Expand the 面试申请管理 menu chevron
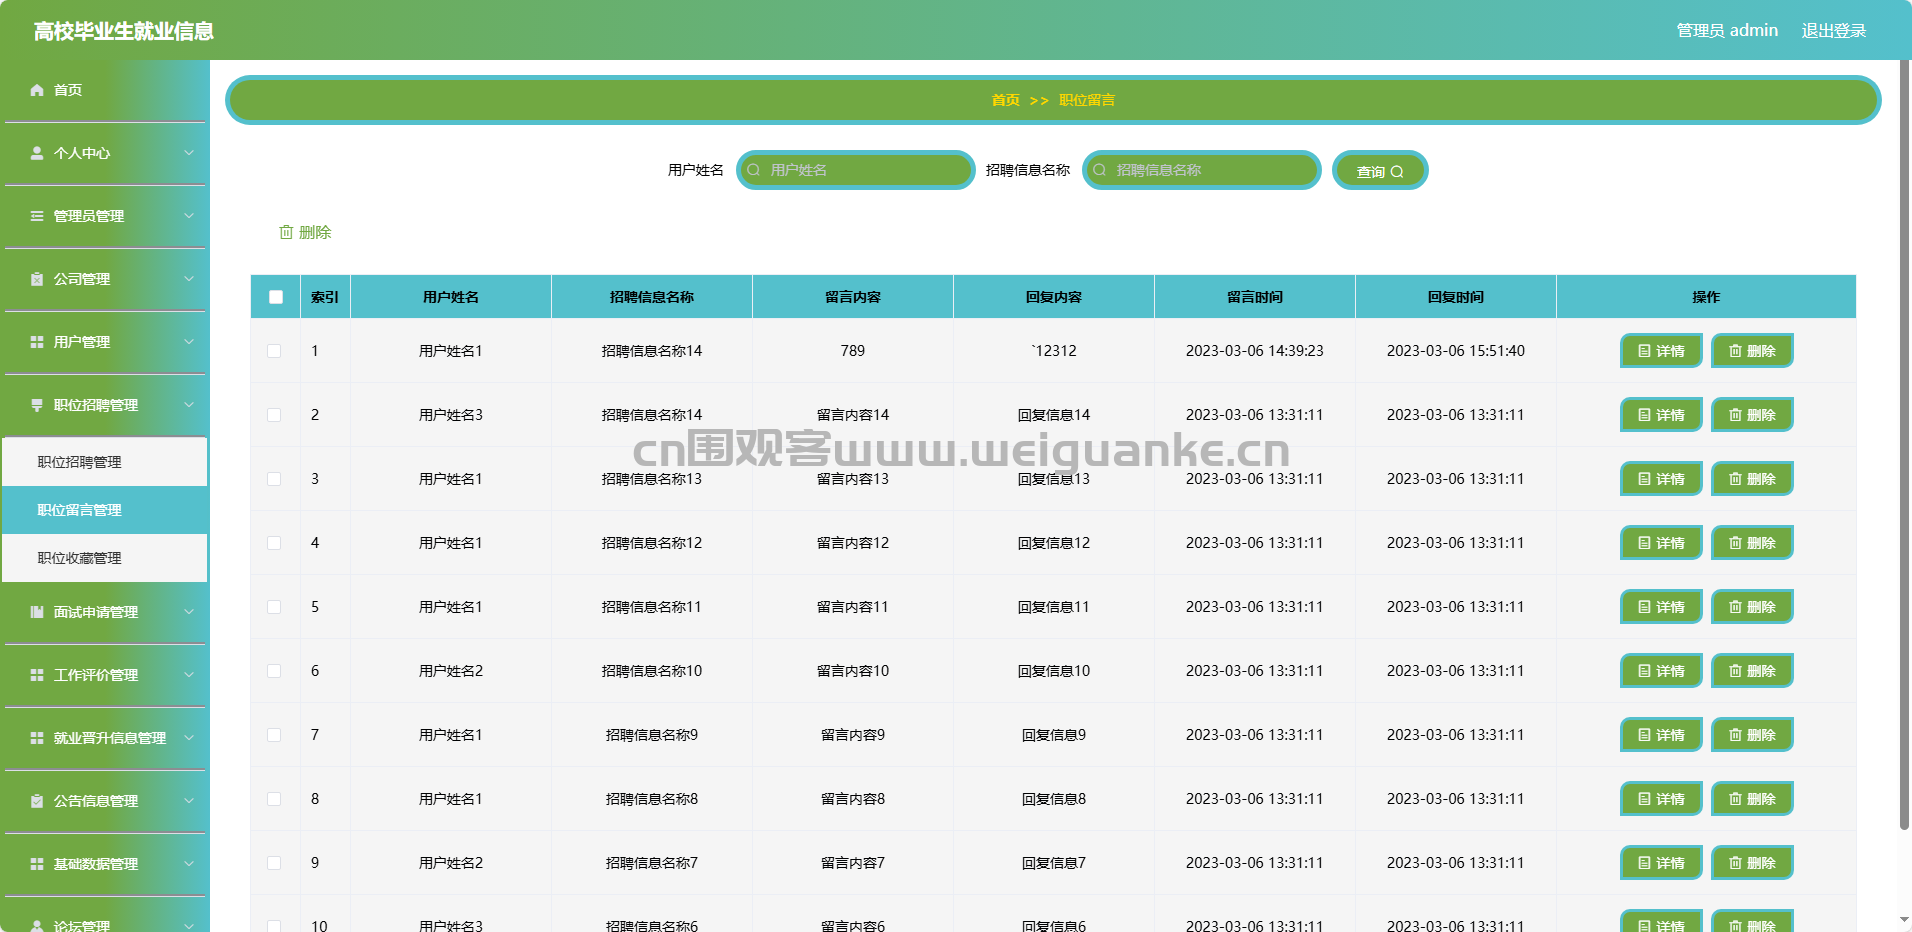The height and width of the screenshot is (932, 1912). (x=189, y=612)
